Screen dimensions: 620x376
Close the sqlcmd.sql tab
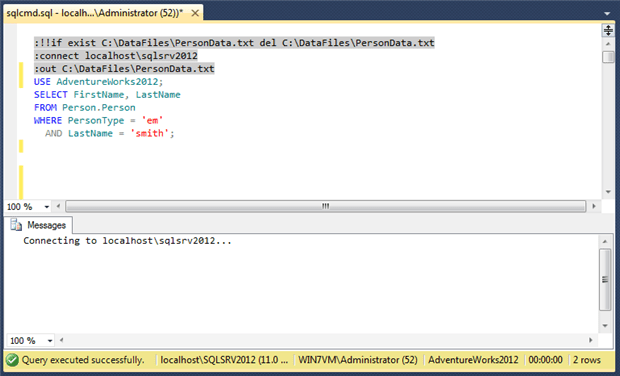(x=195, y=13)
